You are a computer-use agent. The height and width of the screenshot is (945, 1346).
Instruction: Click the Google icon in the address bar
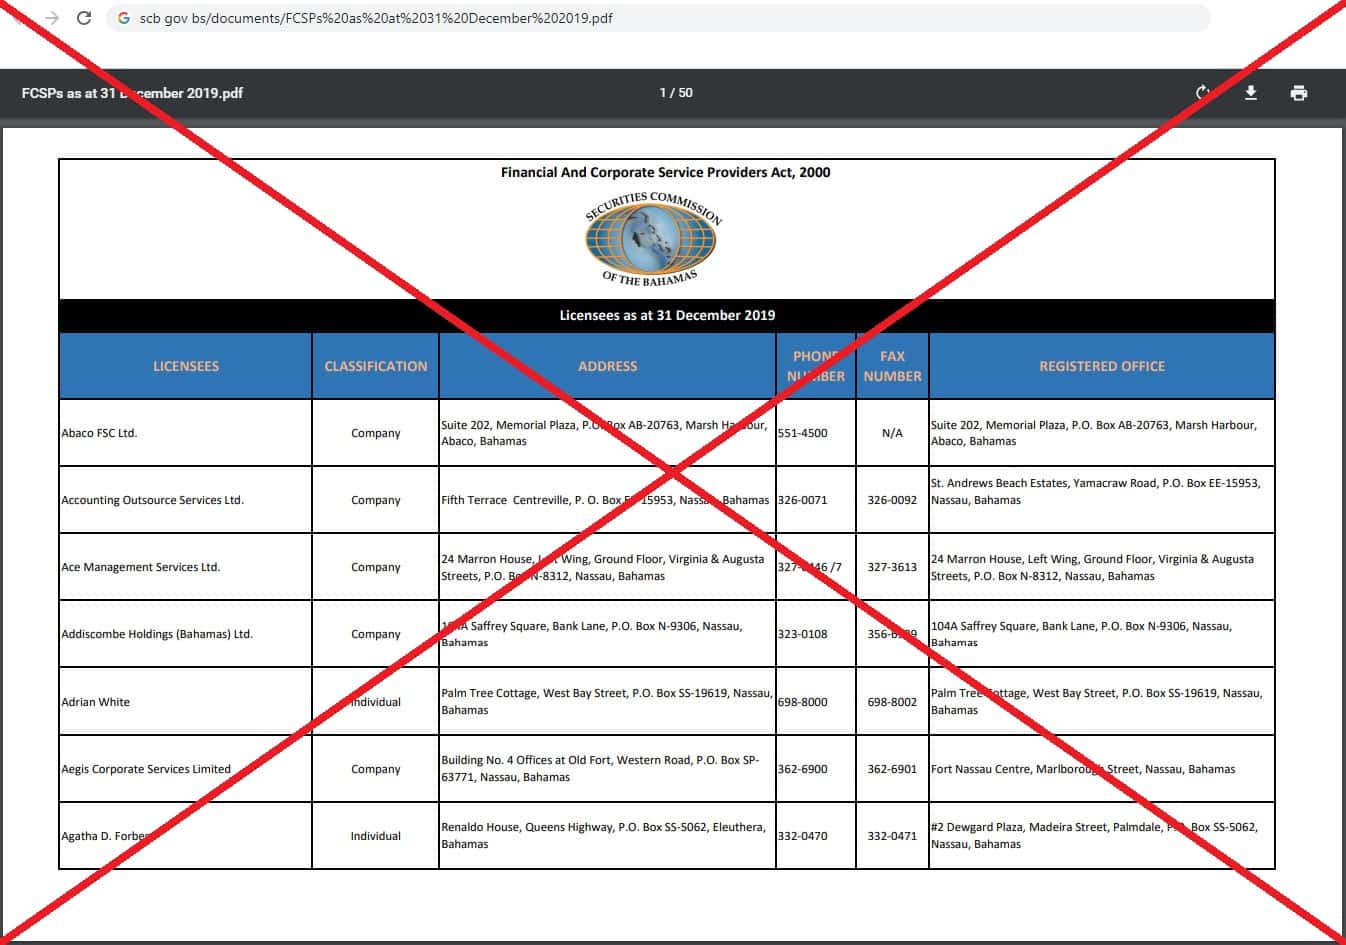pyautogui.click(x=124, y=18)
